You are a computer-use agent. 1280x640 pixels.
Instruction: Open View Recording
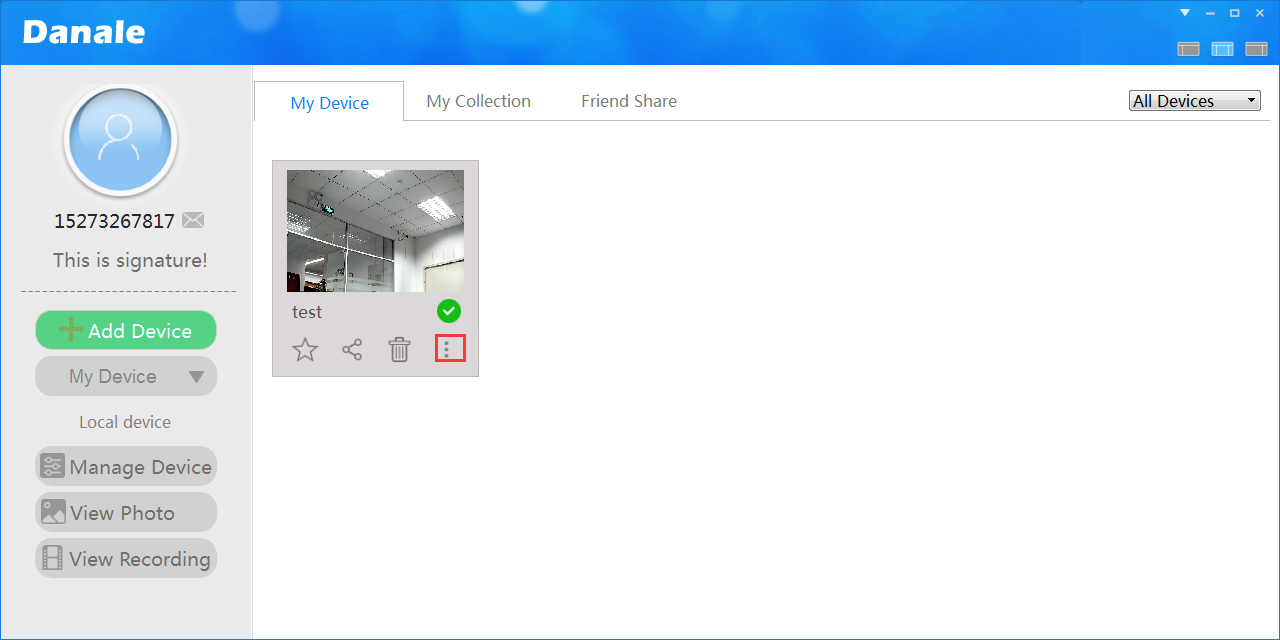coord(126,559)
